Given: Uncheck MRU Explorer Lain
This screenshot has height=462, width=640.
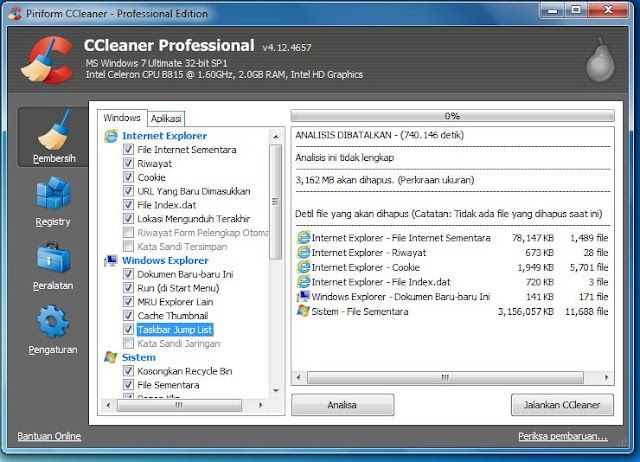Looking at the screenshot, I should (x=128, y=302).
